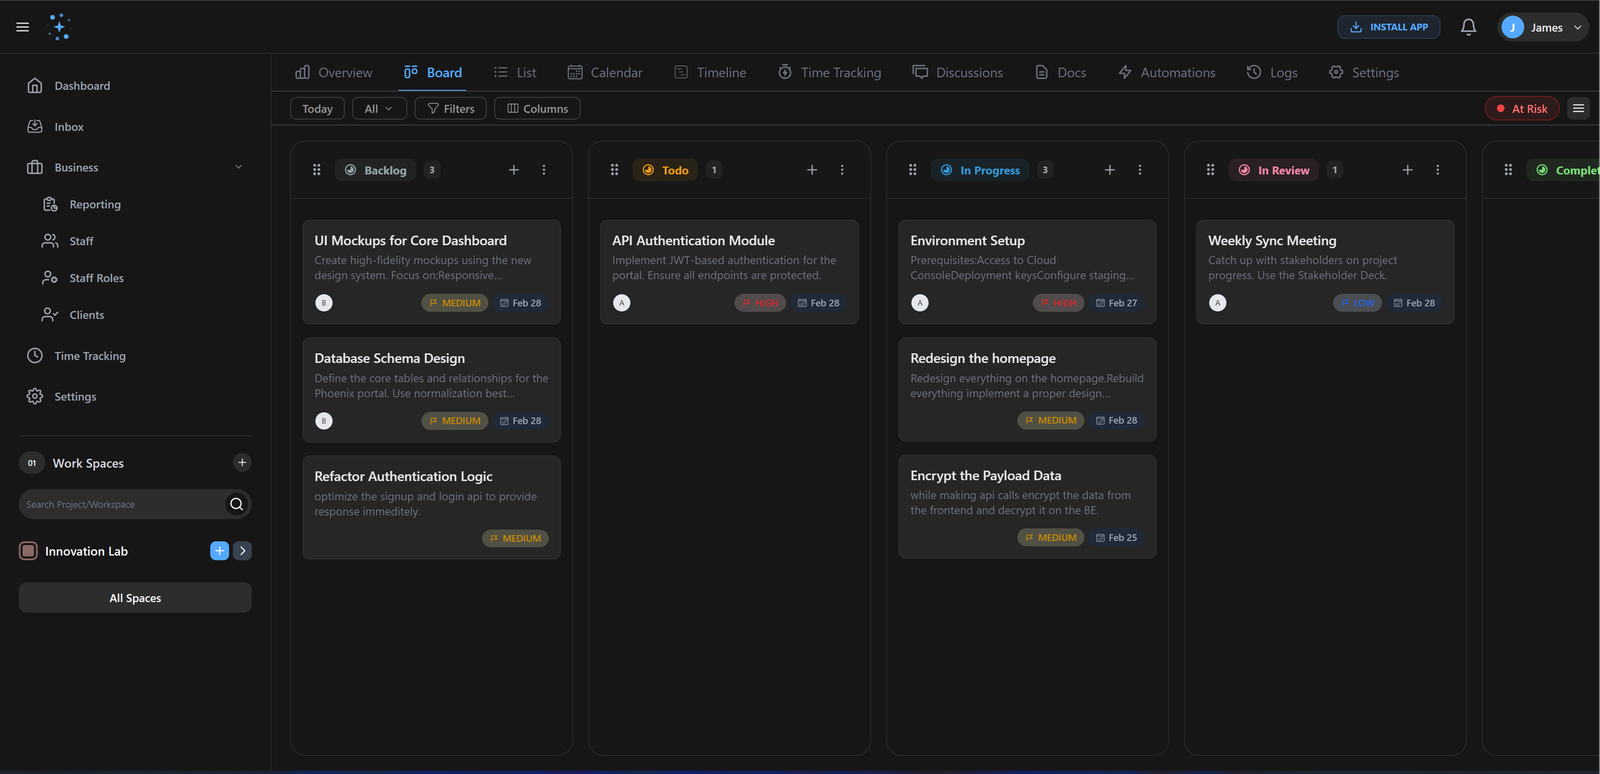This screenshot has height=774, width=1600.
Task: Expand Innovation Lab with arrow button
Action: [x=242, y=551]
